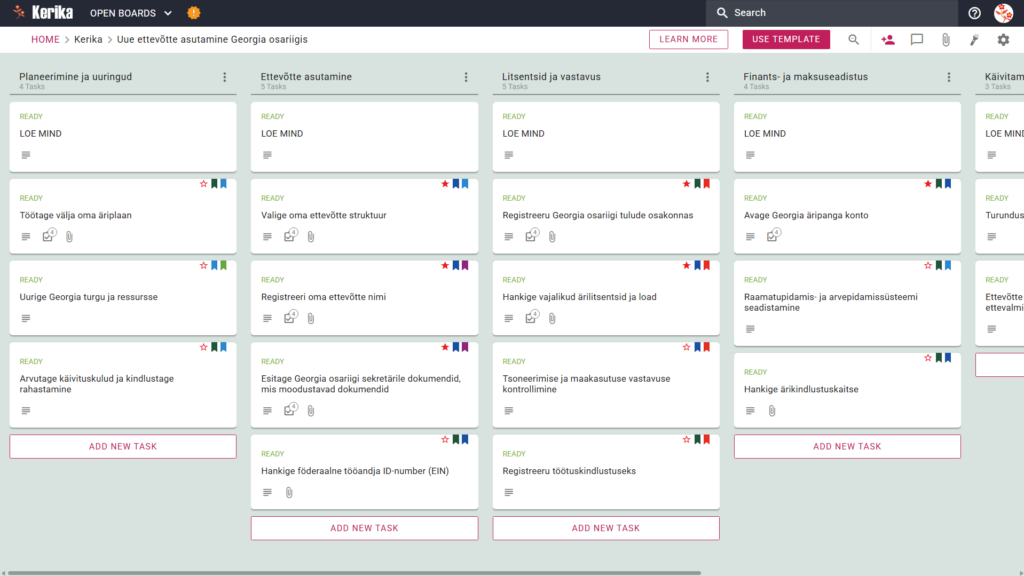Click blue tag on Töötage välja oma äriplaan card
Image resolution: width=1024 pixels, height=576 pixels.
(x=223, y=184)
